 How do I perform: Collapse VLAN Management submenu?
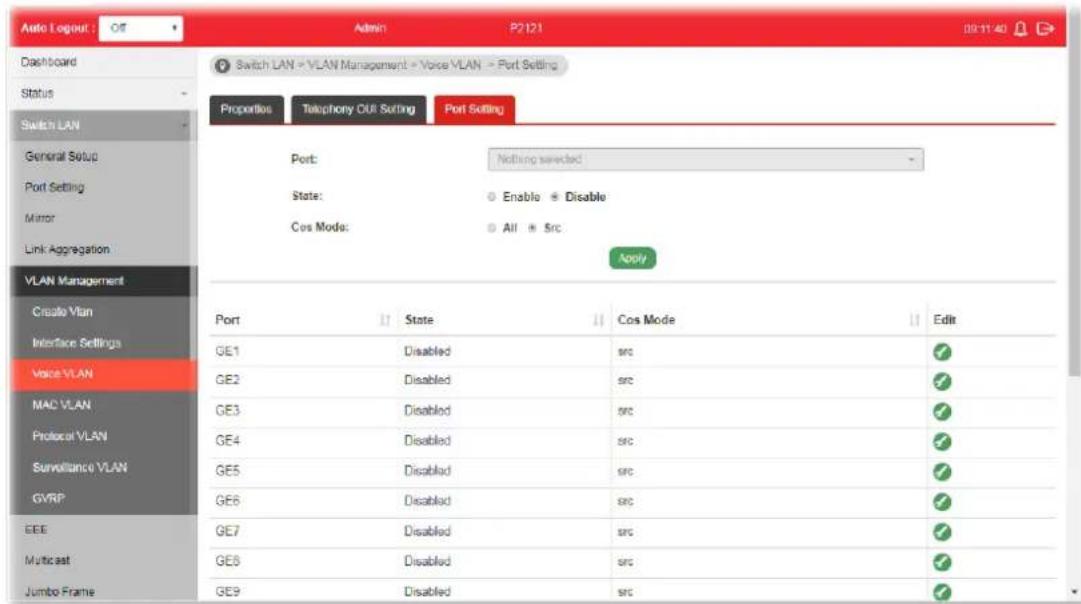coord(103,281)
